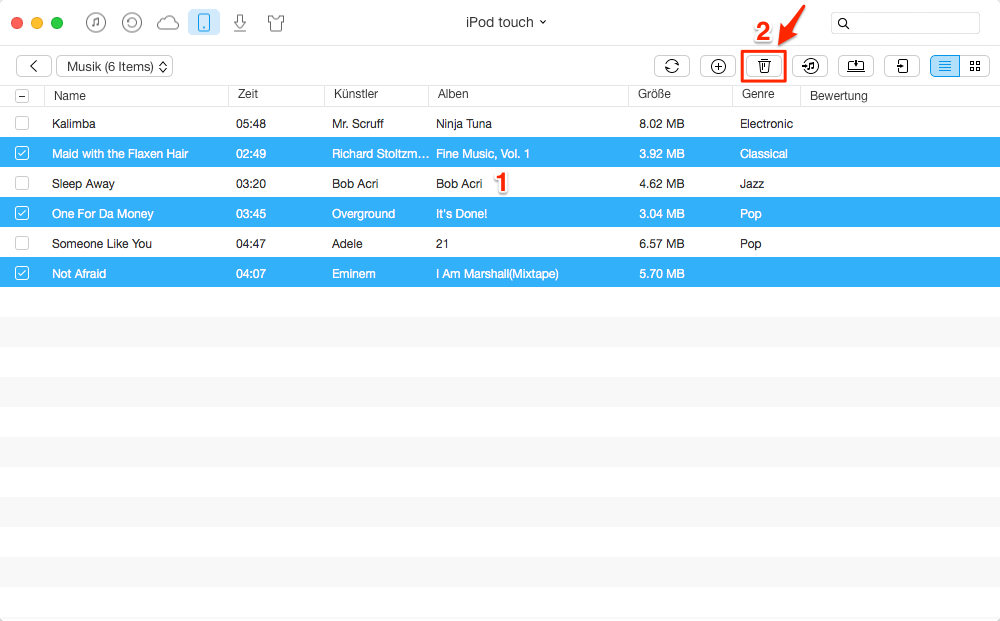Click album I Am Marshall(Mixtape)
This screenshot has height=621, width=1000.
point(497,274)
